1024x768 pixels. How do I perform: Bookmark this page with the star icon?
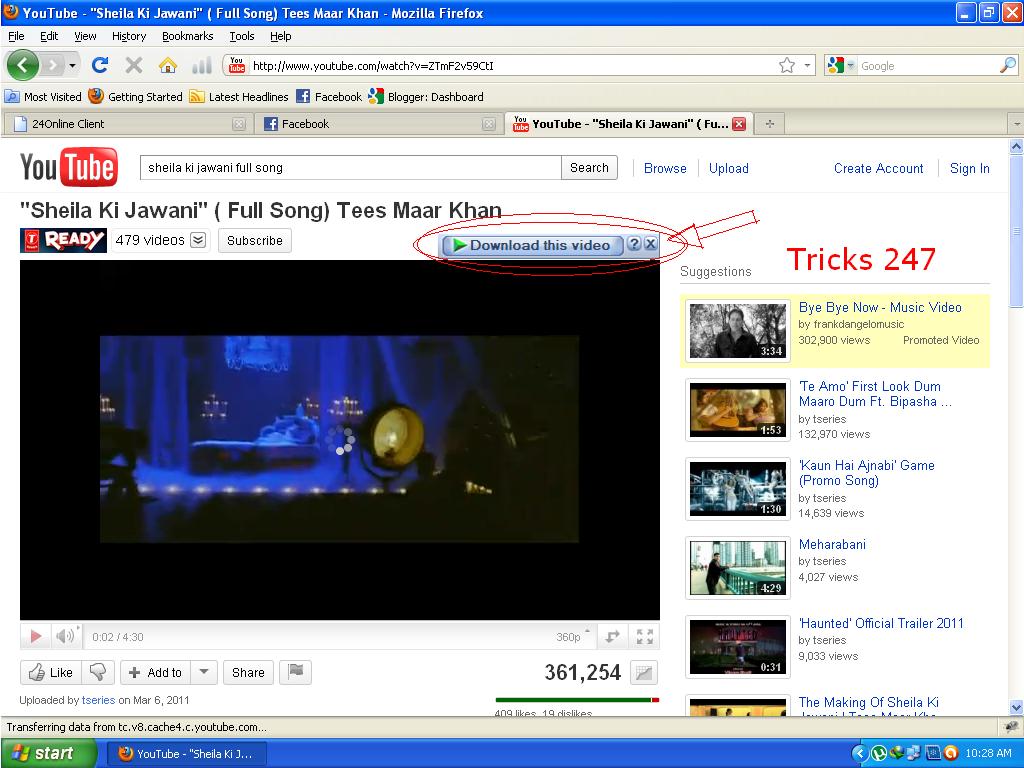[x=787, y=65]
